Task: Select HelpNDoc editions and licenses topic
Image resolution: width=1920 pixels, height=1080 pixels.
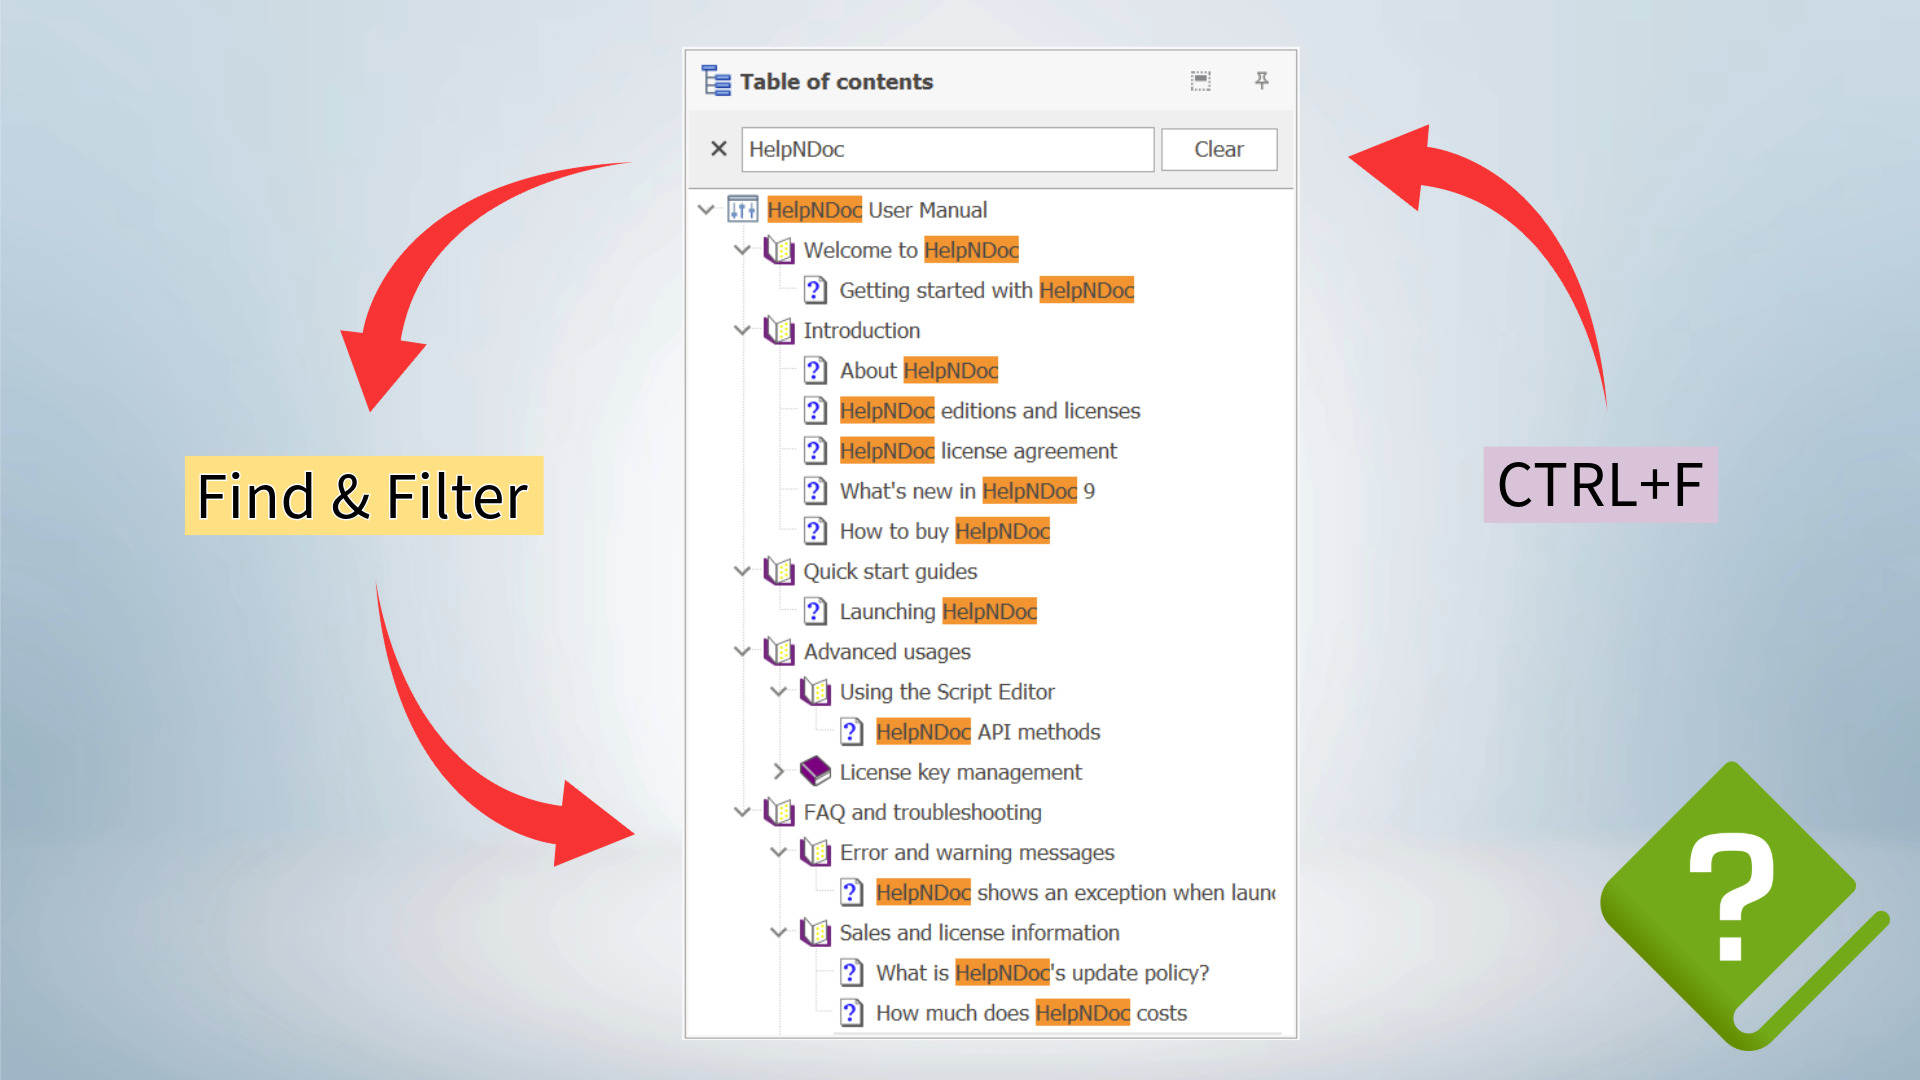Action: [989, 411]
